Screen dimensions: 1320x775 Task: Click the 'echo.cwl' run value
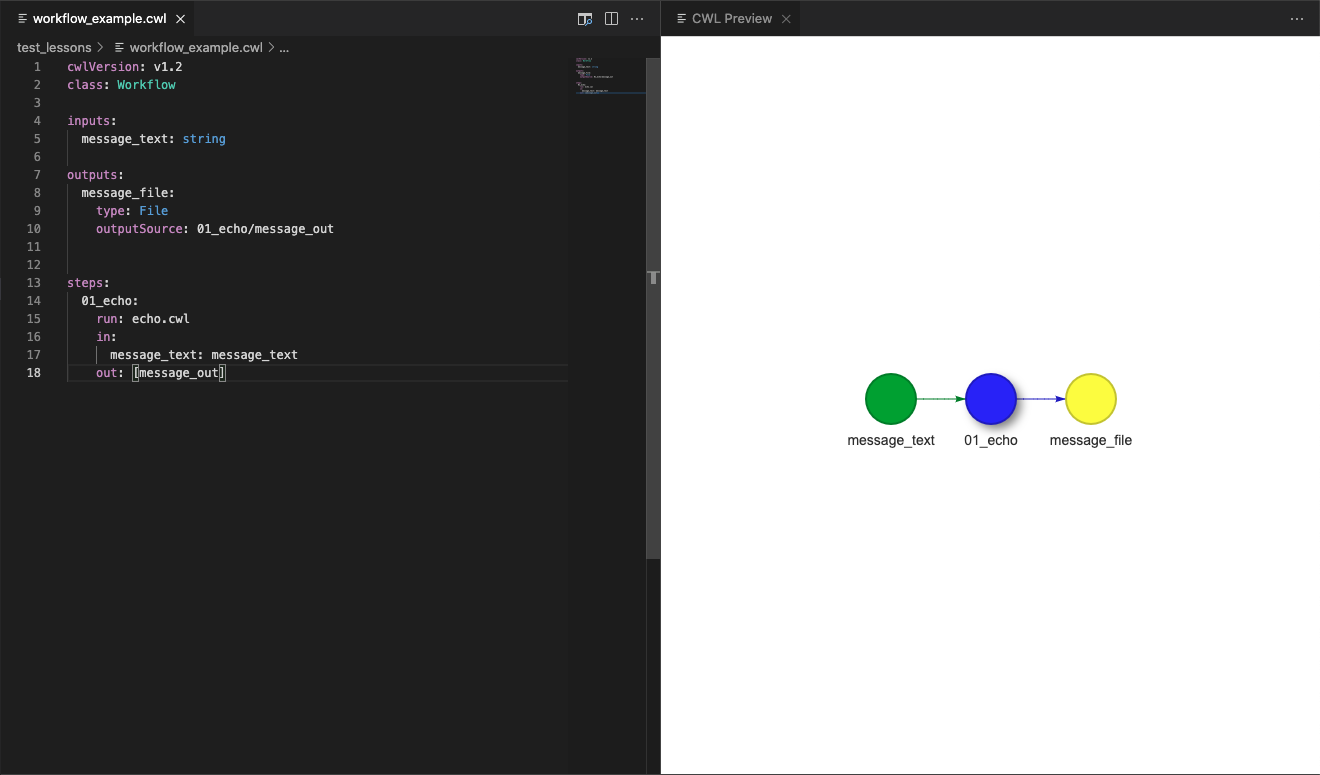(161, 319)
